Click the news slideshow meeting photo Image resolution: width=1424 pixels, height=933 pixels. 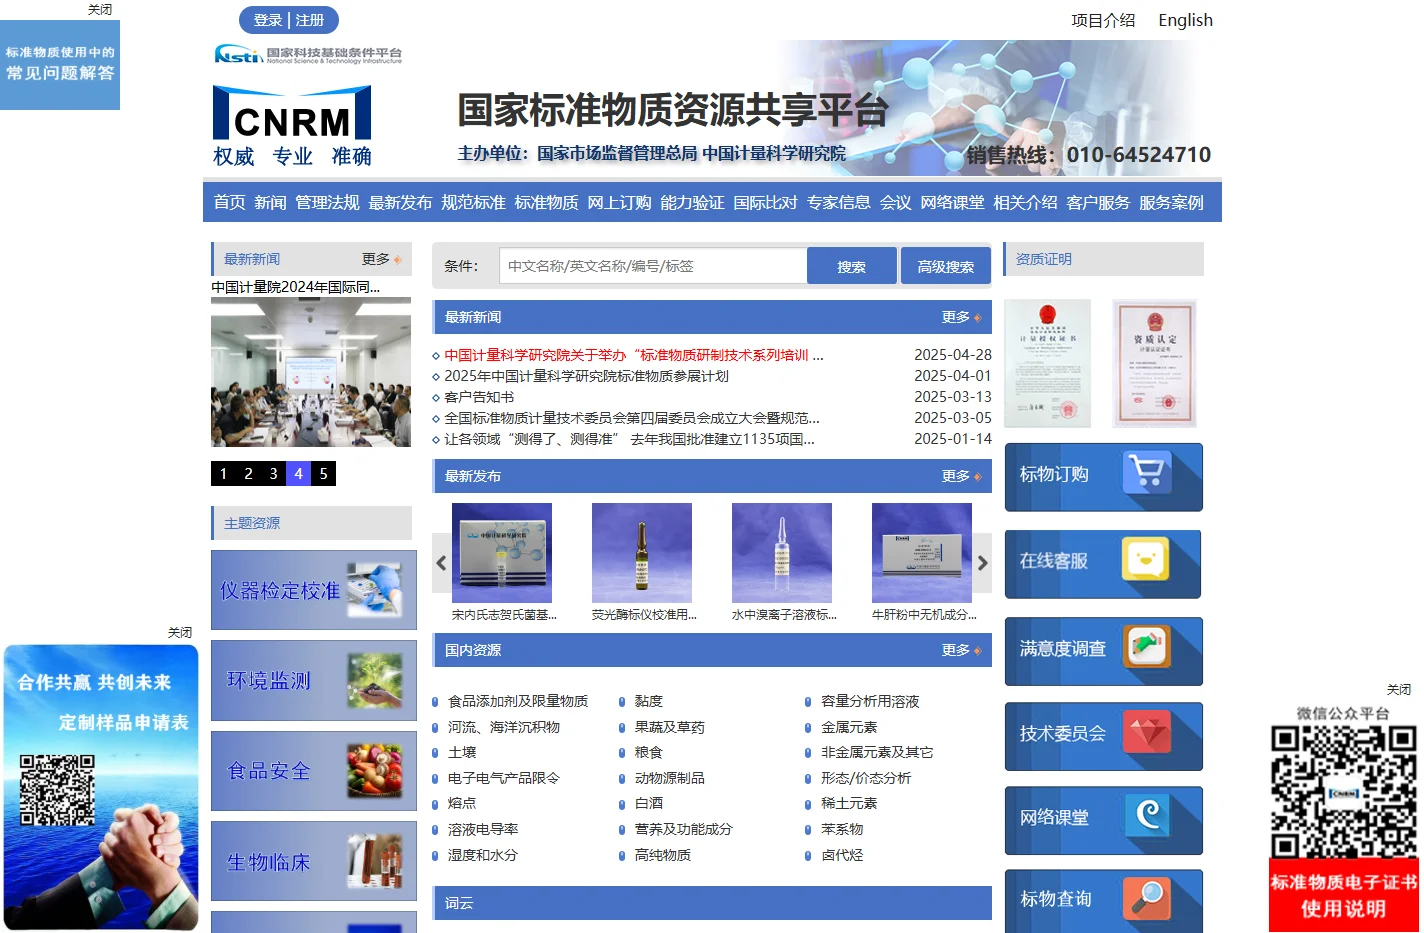[311, 372]
